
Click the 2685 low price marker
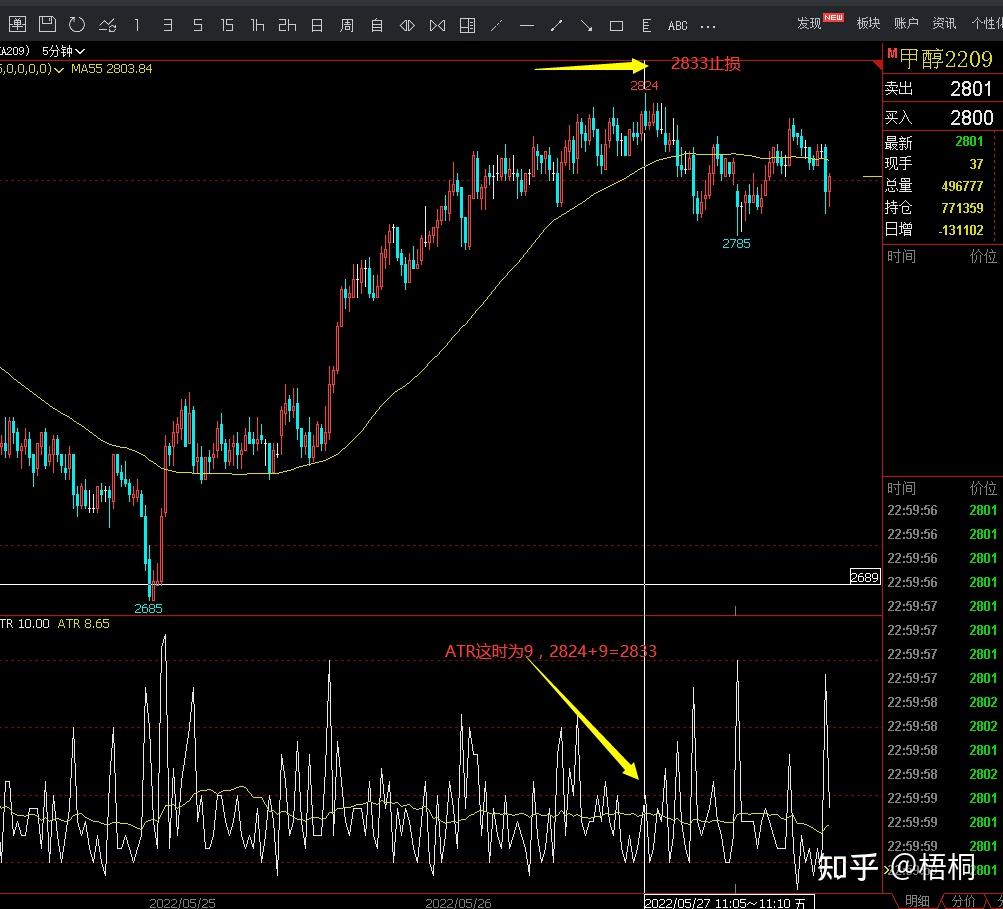(x=148, y=608)
